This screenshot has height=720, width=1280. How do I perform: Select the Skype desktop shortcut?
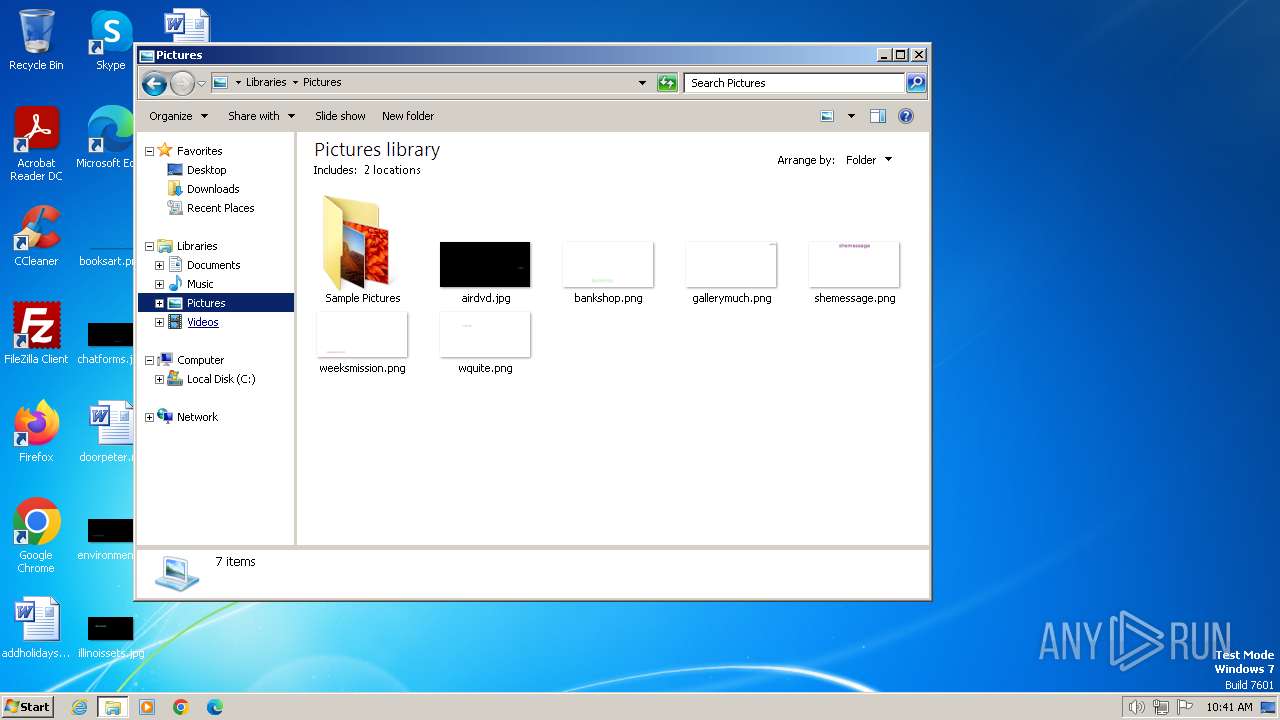[x=110, y=40]
